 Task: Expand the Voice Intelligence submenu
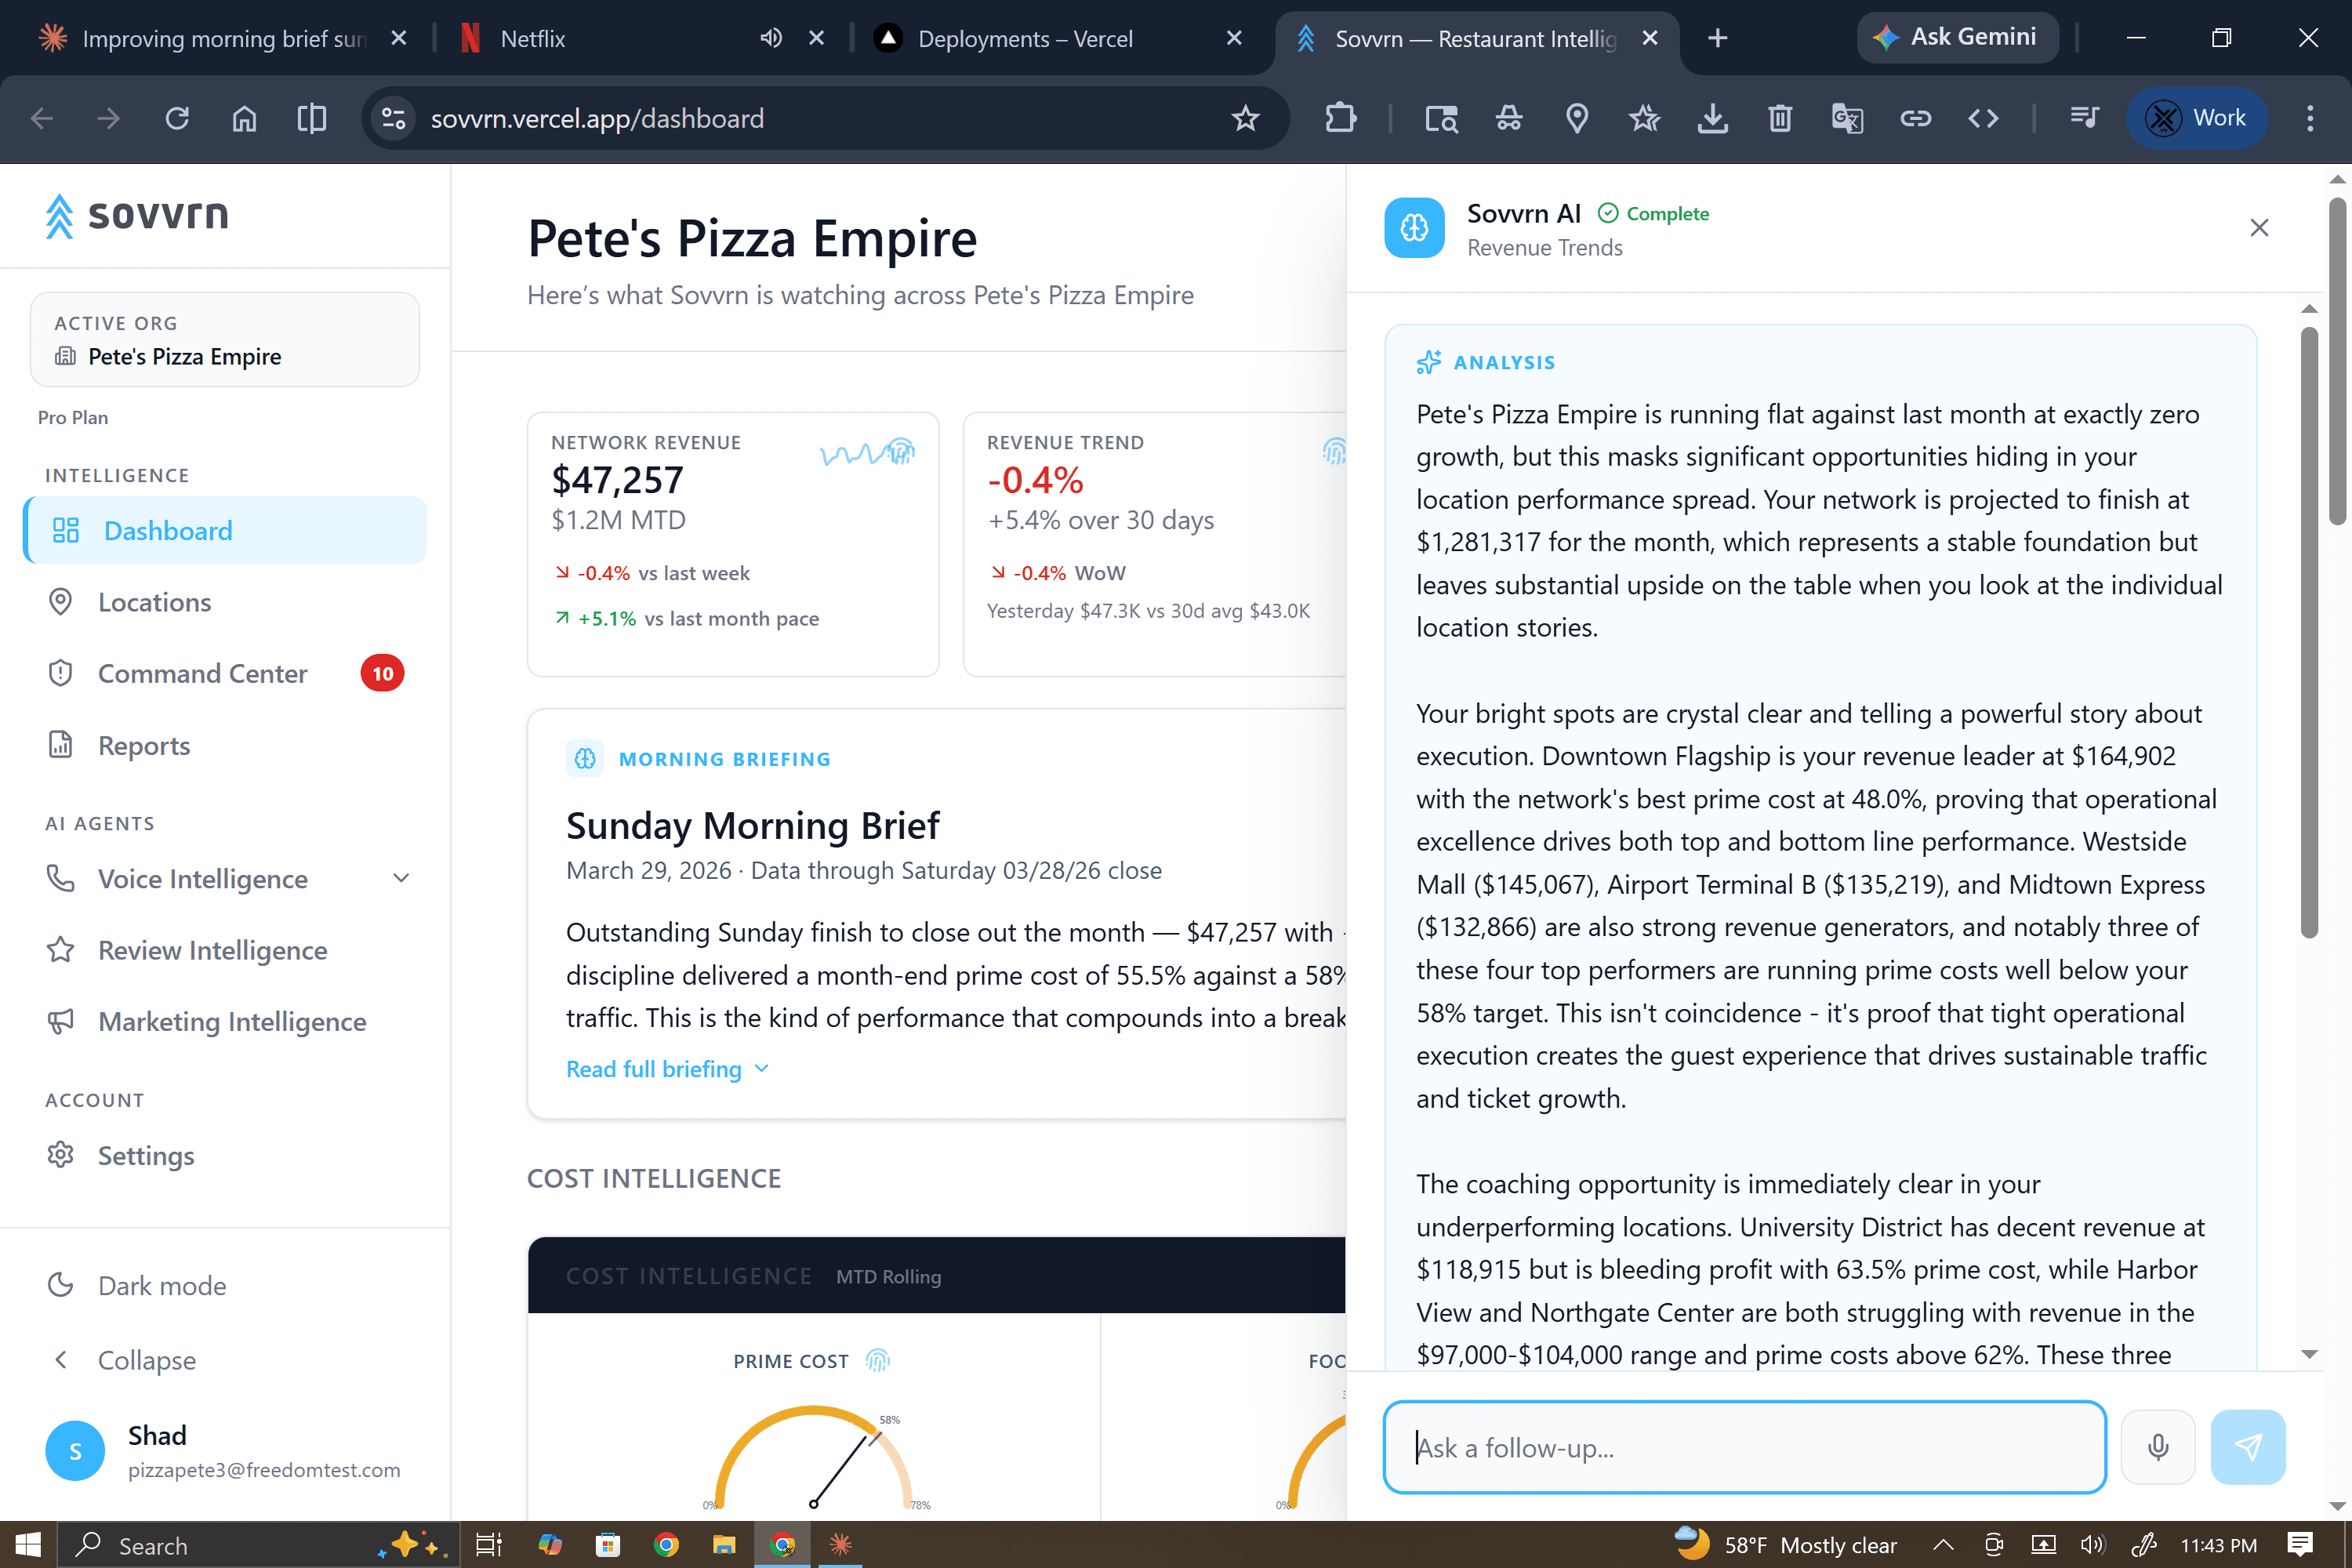(x=401, y=879)
